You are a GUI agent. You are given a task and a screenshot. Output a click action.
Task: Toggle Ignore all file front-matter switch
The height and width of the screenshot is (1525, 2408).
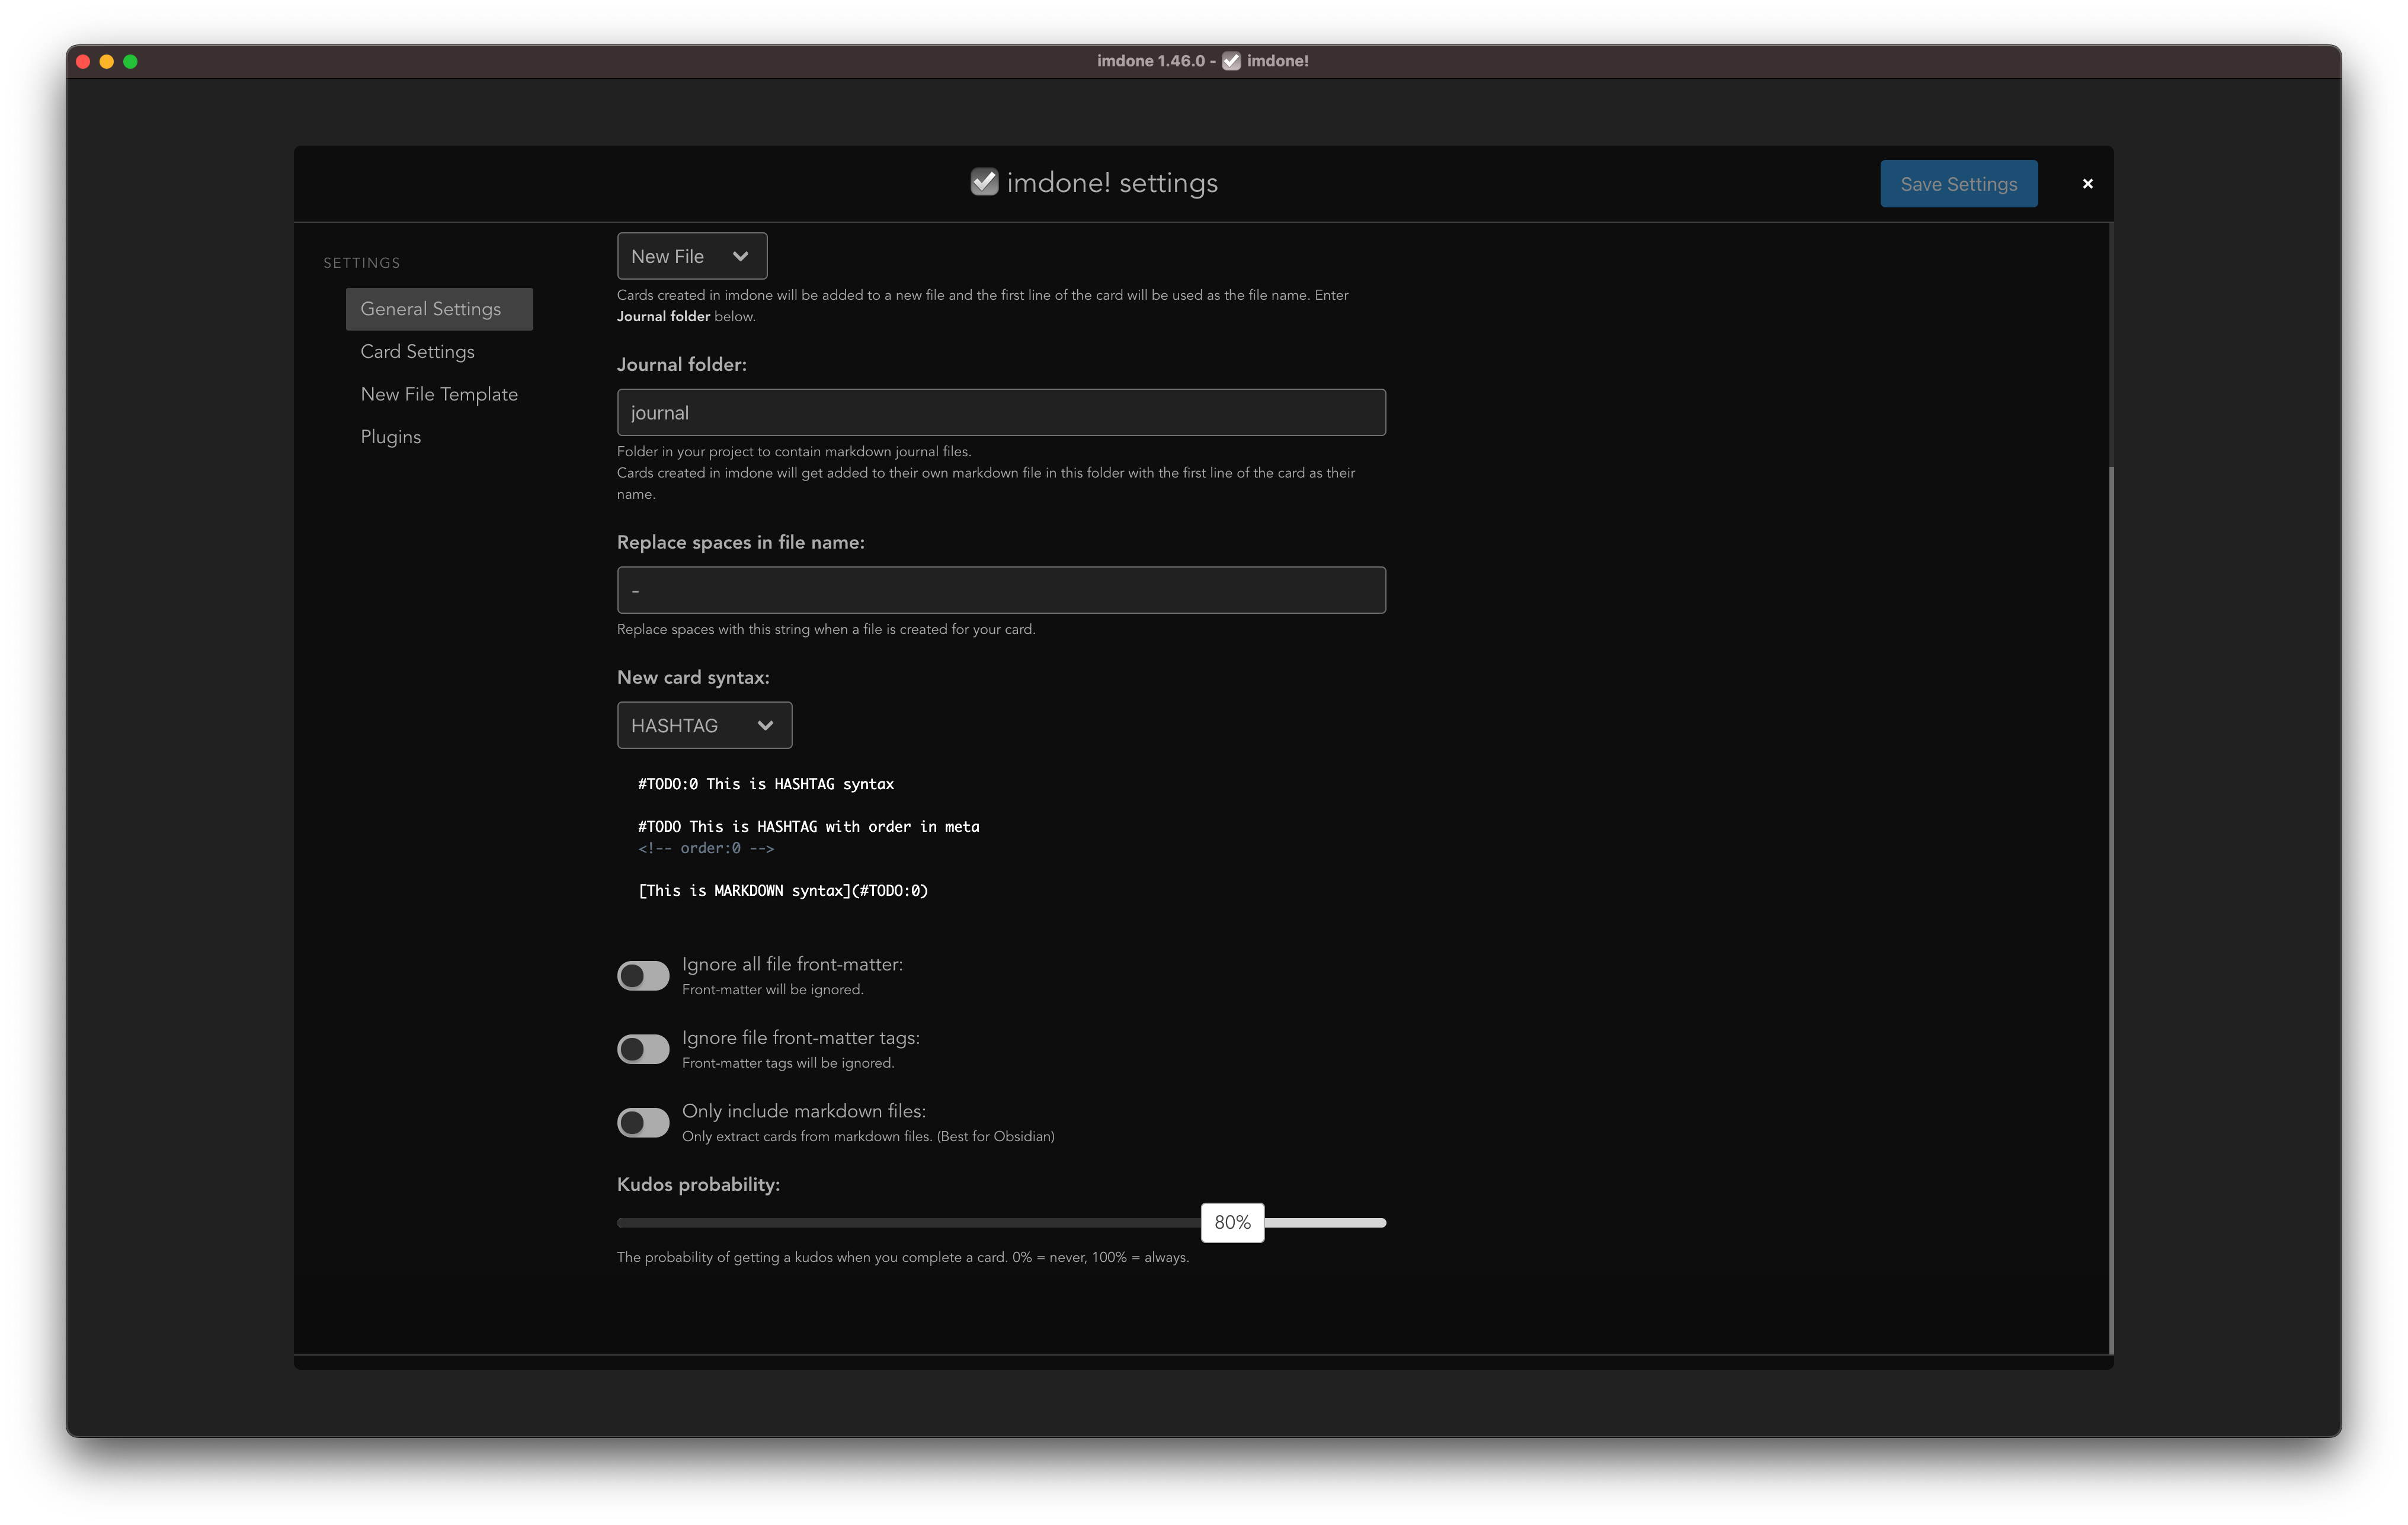point(643,975)
